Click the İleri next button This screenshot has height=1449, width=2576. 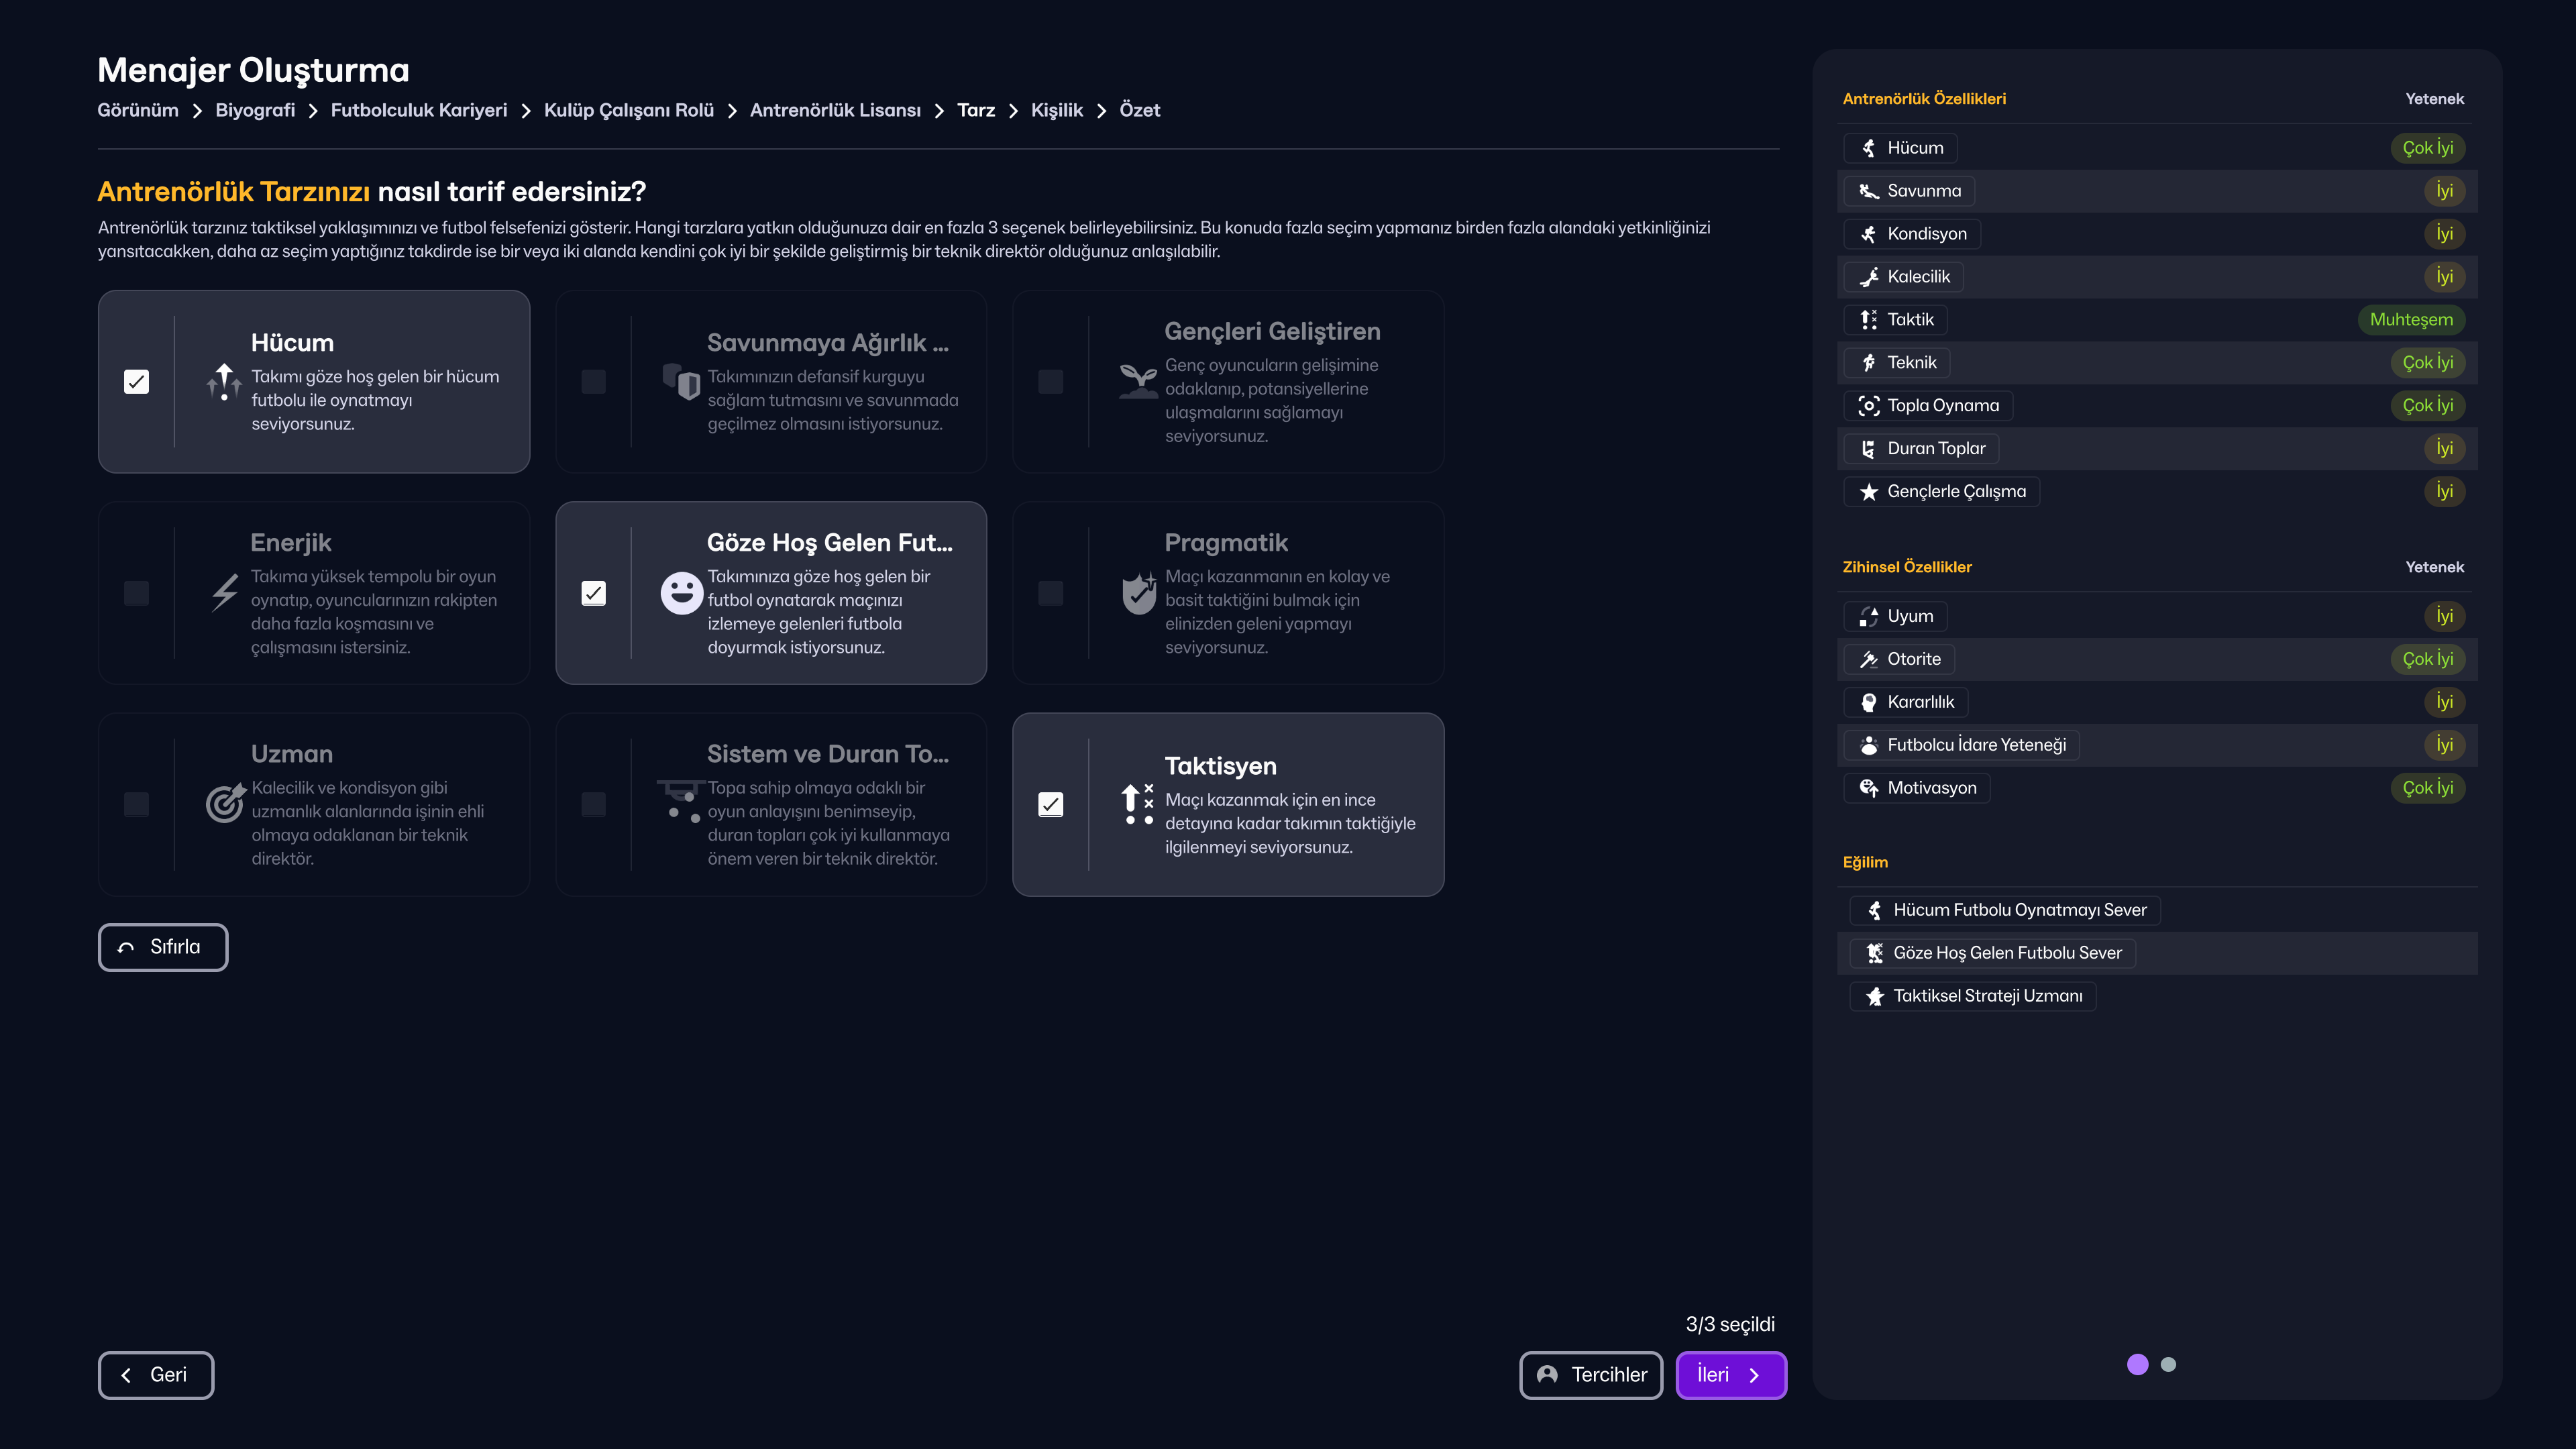coord(1730,1375)
